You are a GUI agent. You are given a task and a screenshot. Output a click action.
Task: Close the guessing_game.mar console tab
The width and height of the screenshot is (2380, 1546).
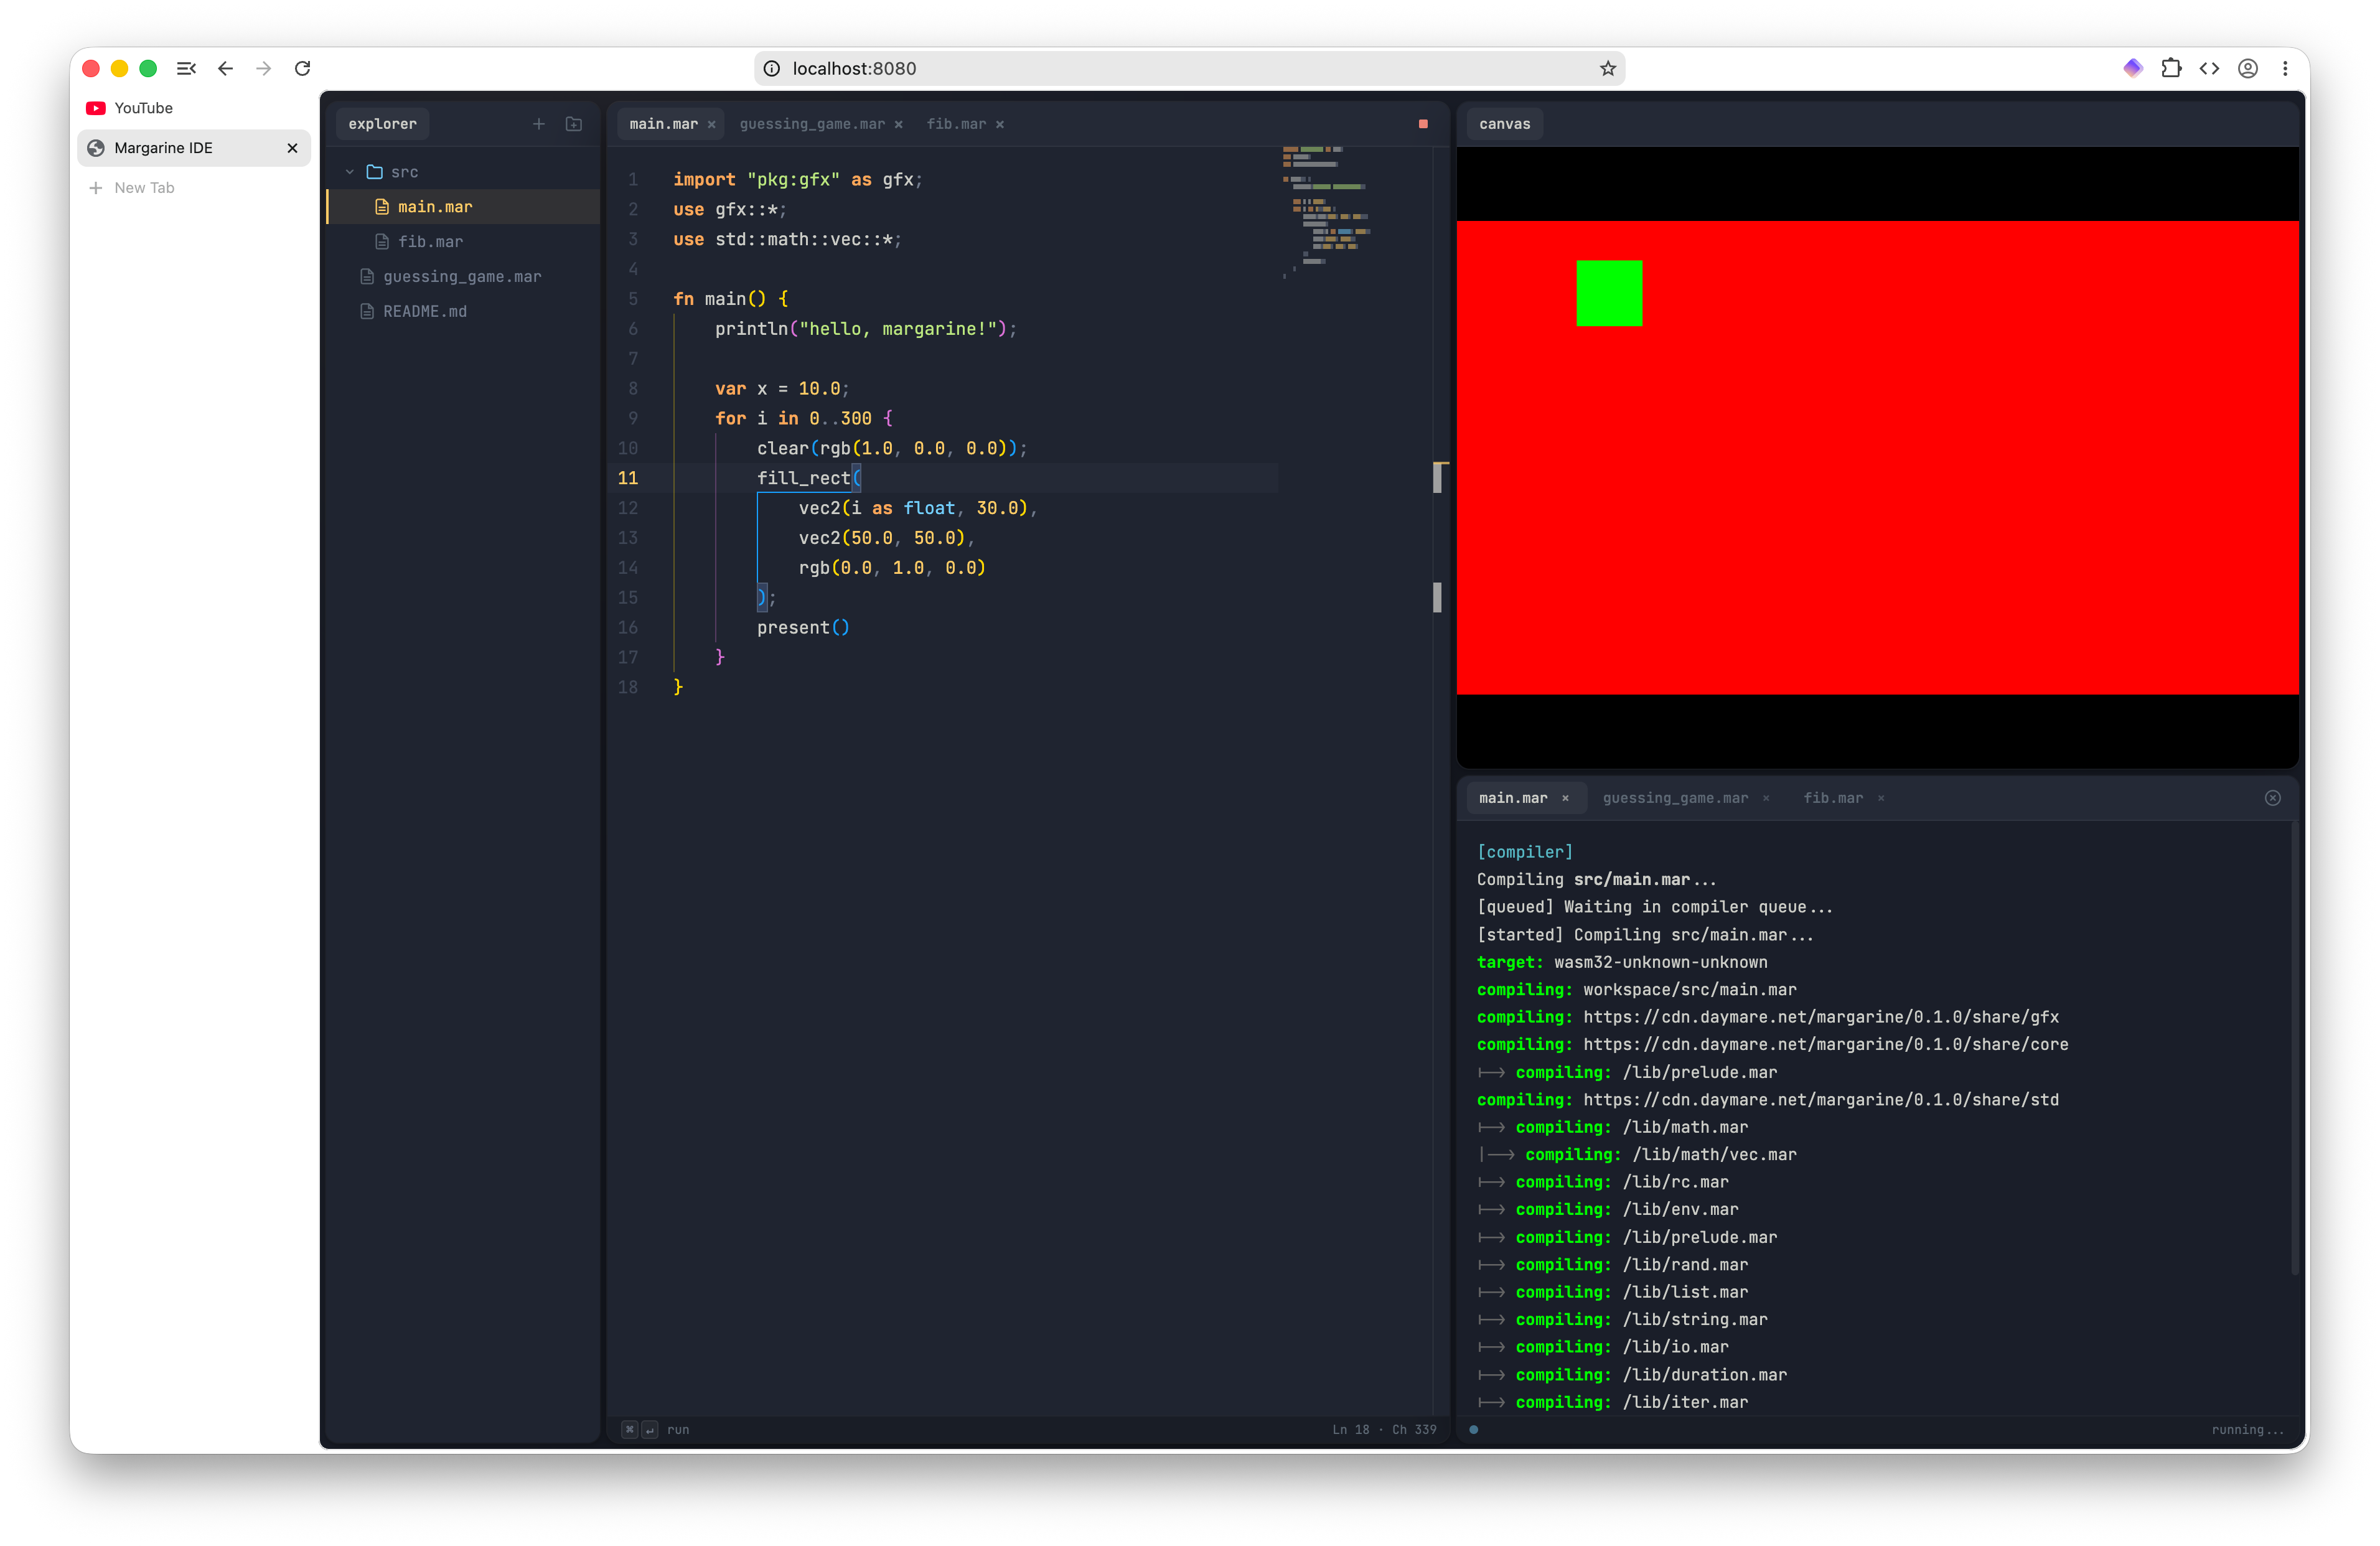point(1766,798)
